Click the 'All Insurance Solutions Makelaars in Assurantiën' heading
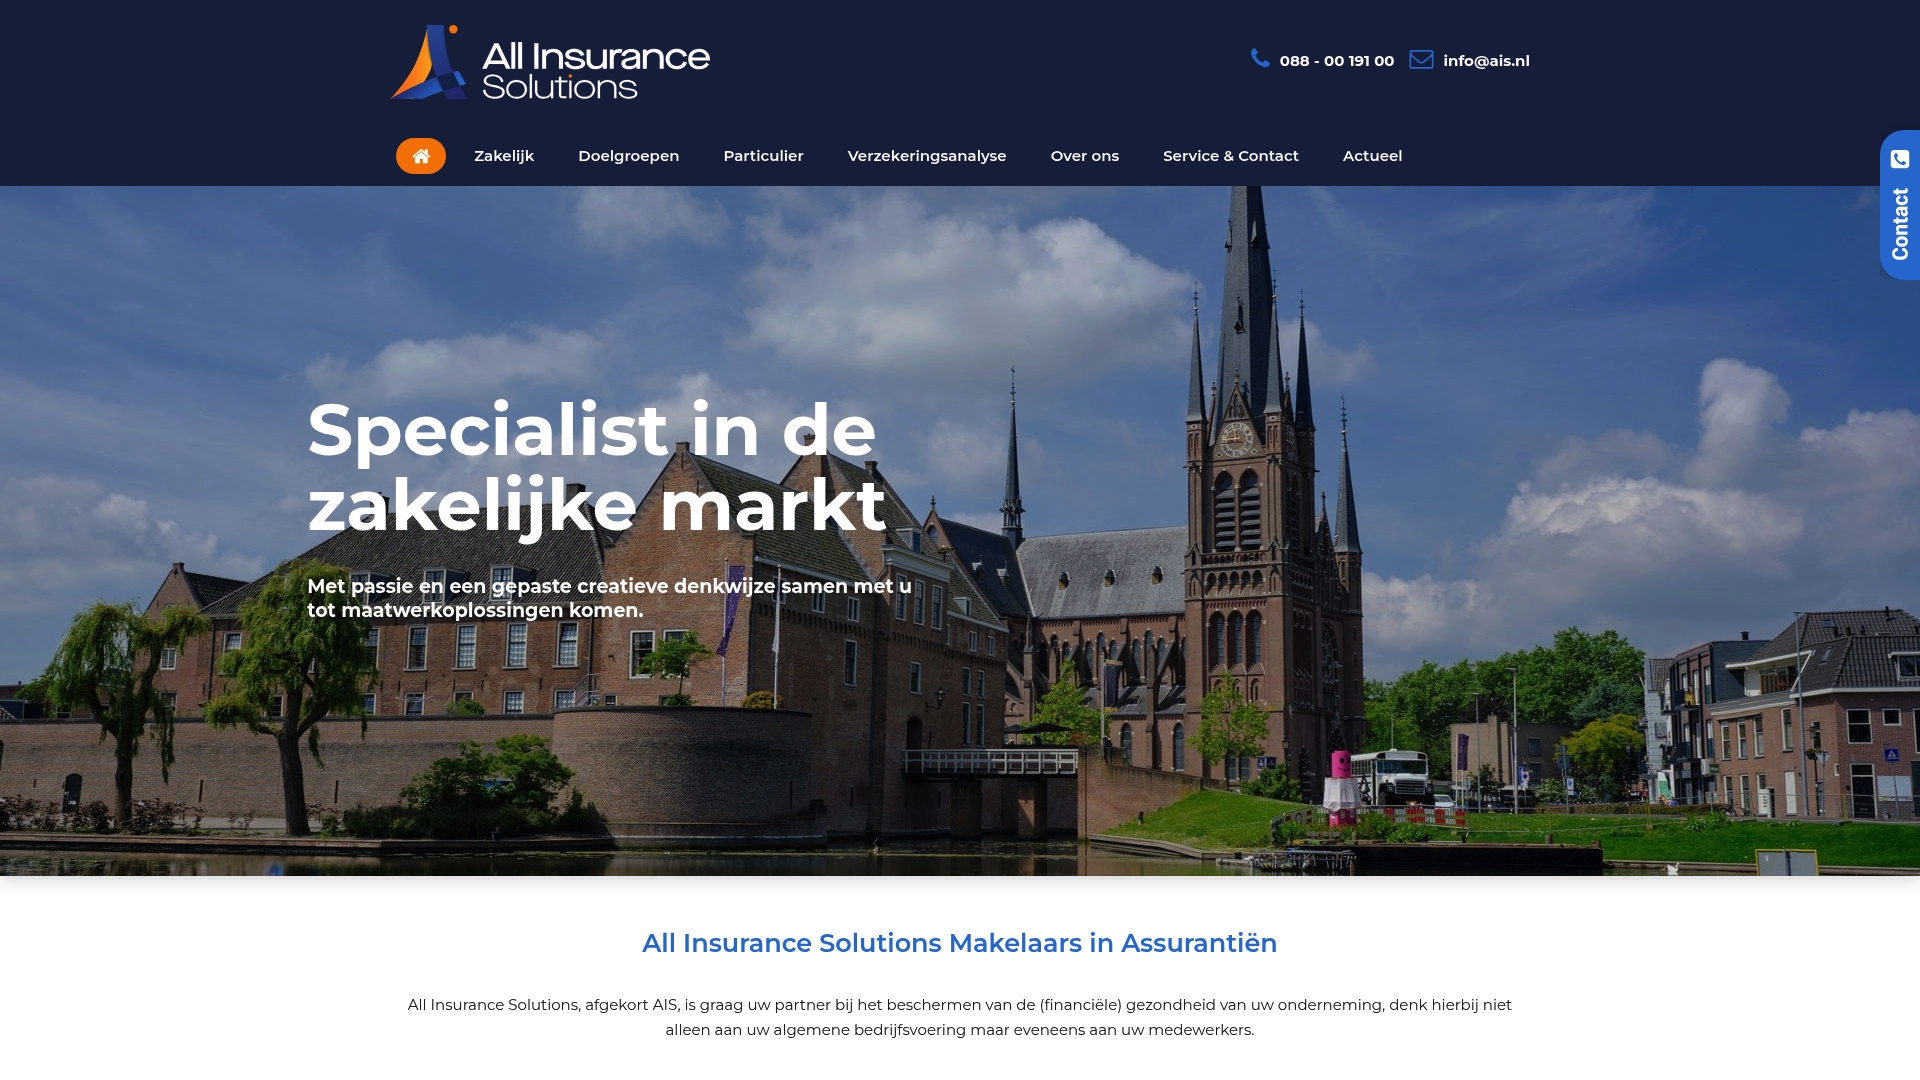 pos(959,943)
